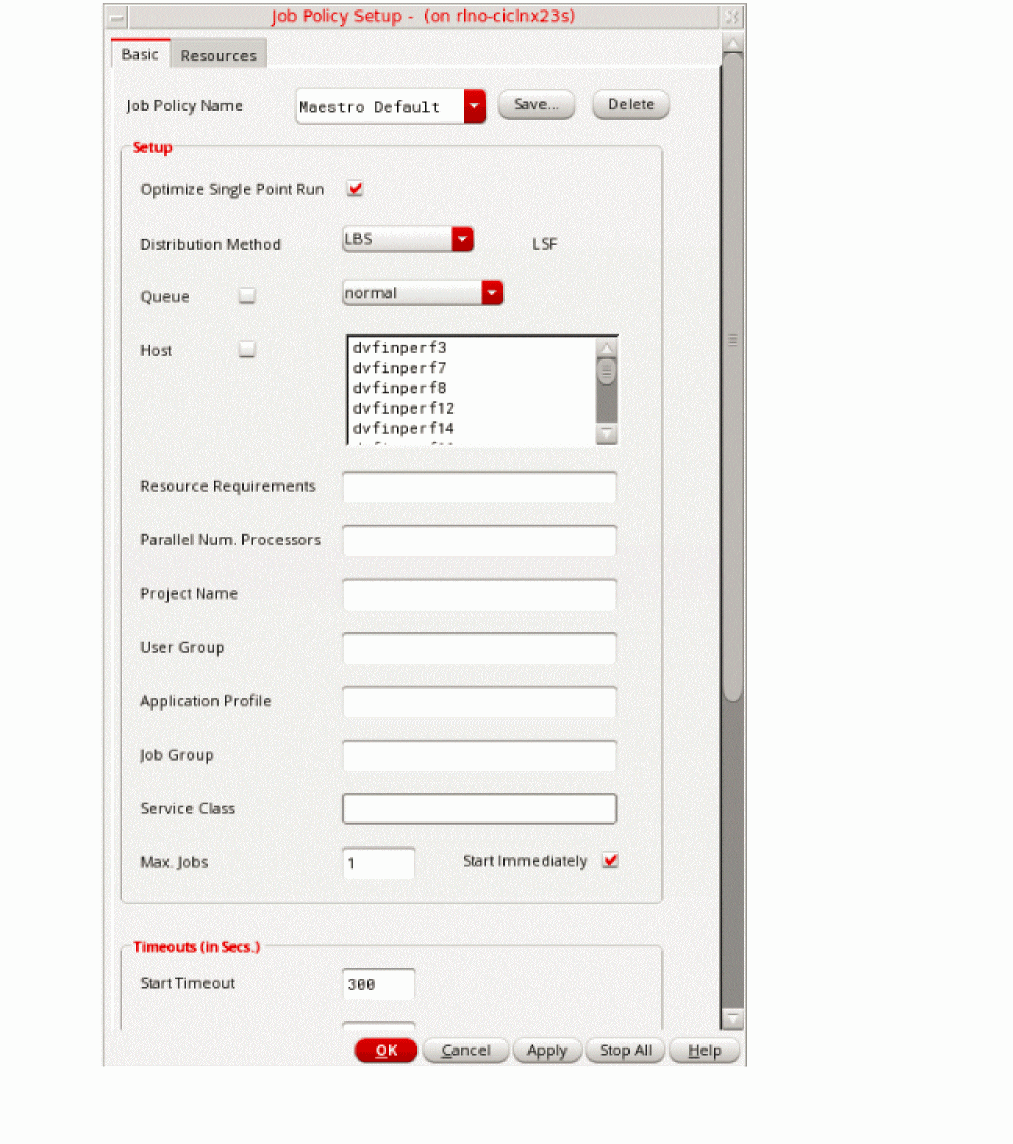
Task: Select host dvfinperf14 in the list
Action: (403, 428)
